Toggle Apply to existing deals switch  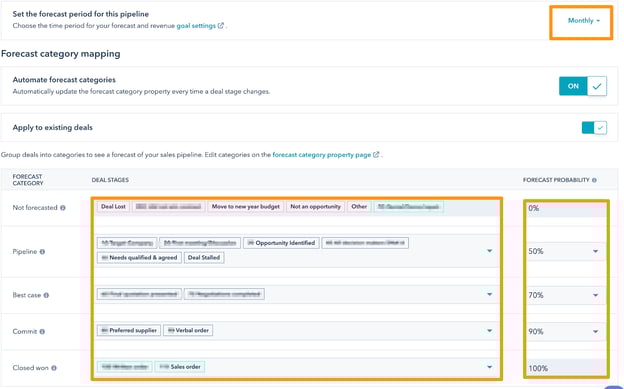point(594,128)
